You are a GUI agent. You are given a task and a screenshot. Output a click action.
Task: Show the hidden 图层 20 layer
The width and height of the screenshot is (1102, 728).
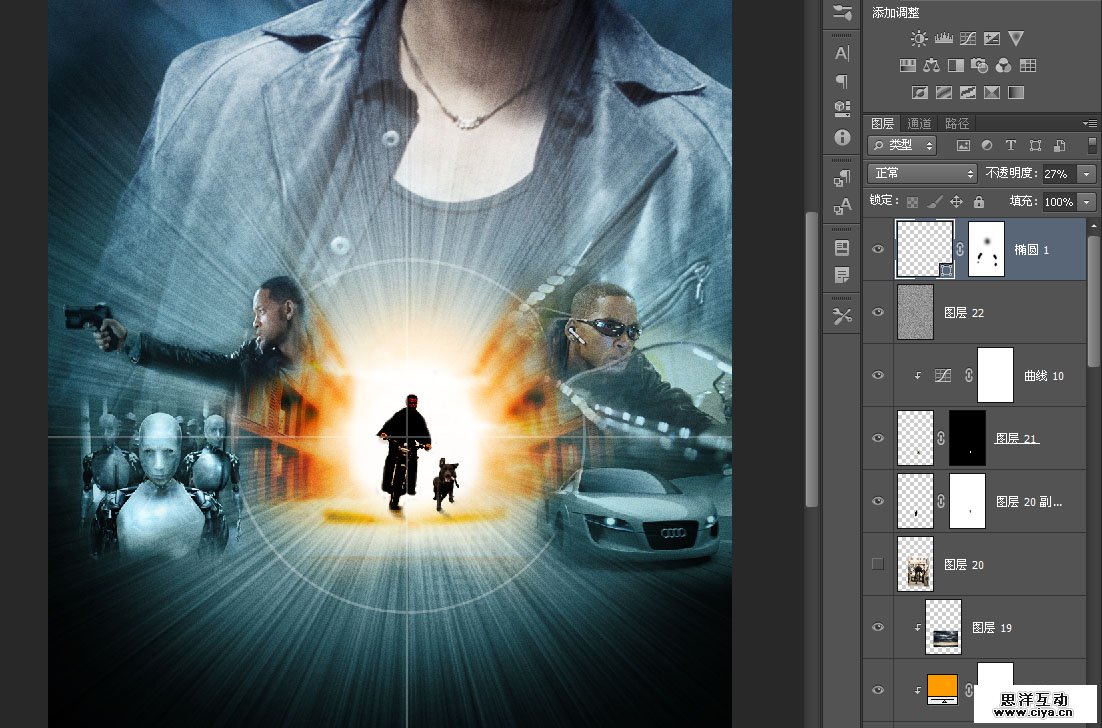(878, 565)
